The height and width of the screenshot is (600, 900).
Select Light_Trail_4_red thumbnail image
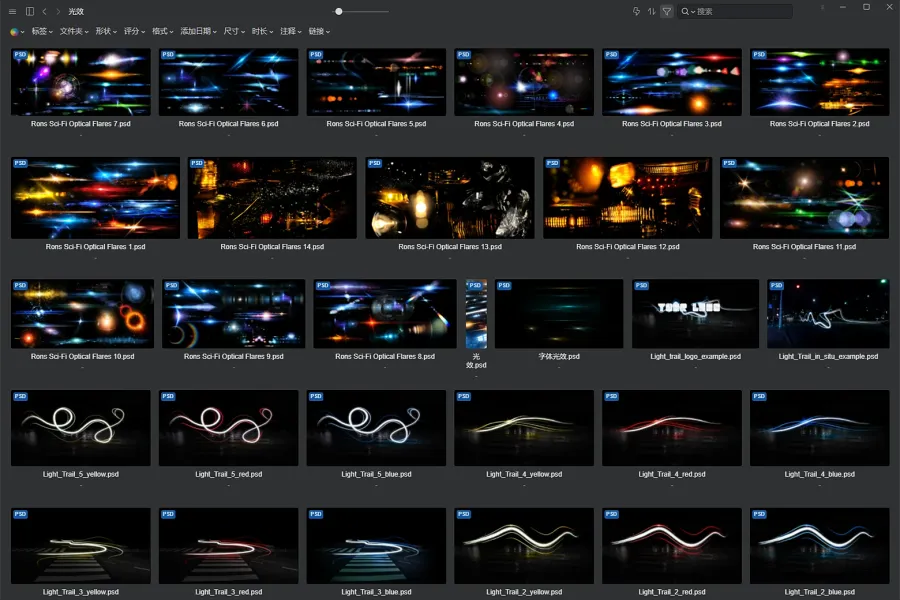pos(672,428)
